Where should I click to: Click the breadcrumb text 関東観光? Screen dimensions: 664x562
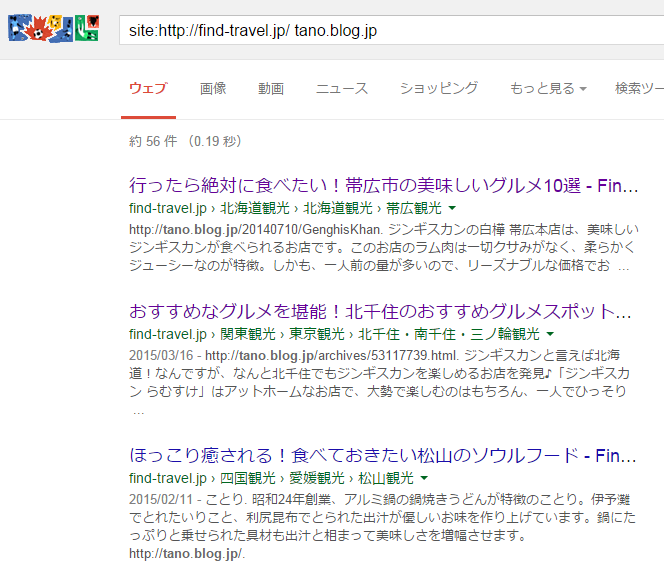coord(248,334)
